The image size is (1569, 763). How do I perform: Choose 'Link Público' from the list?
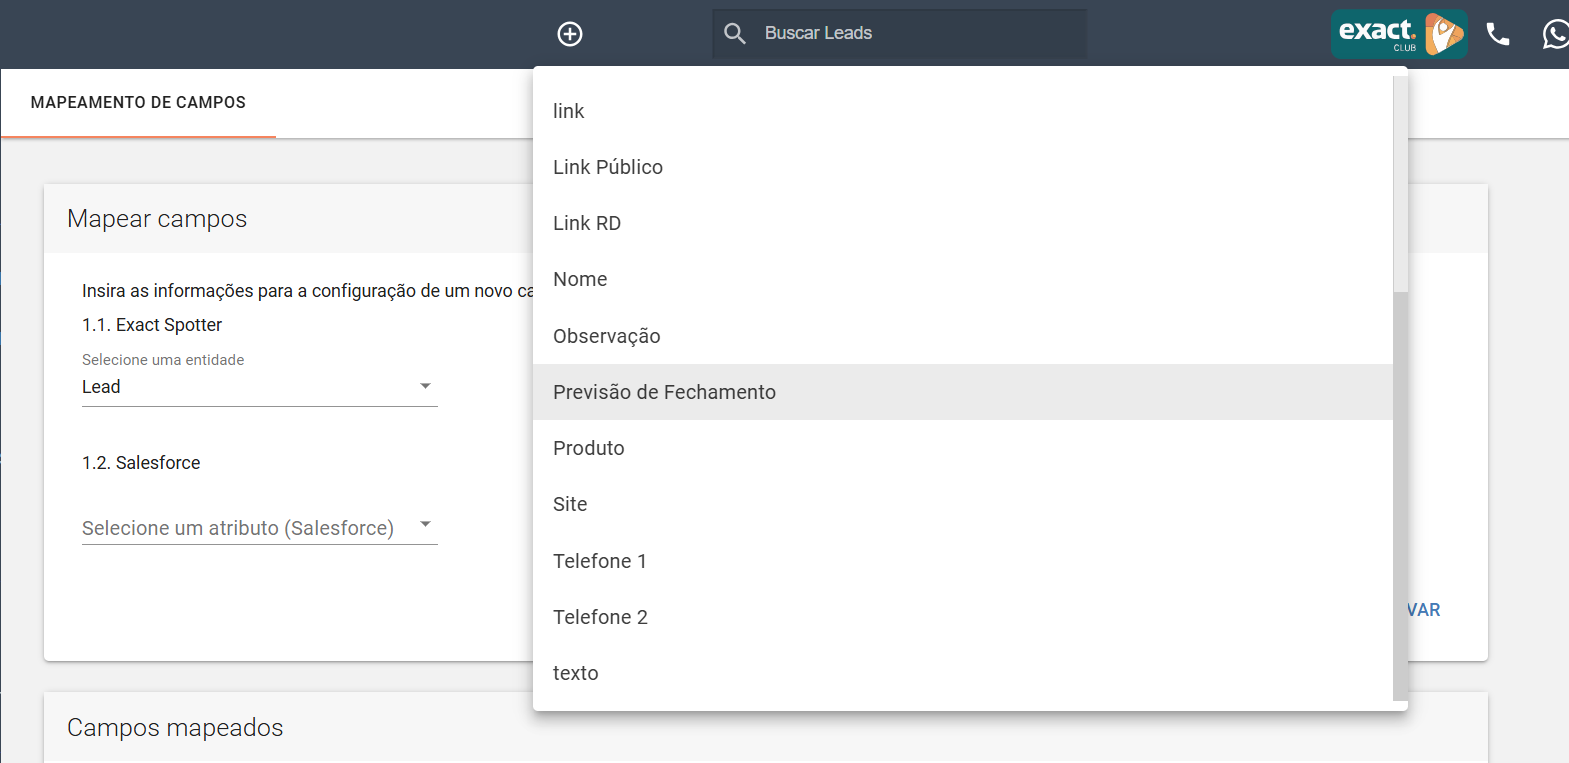click(963, 167)
